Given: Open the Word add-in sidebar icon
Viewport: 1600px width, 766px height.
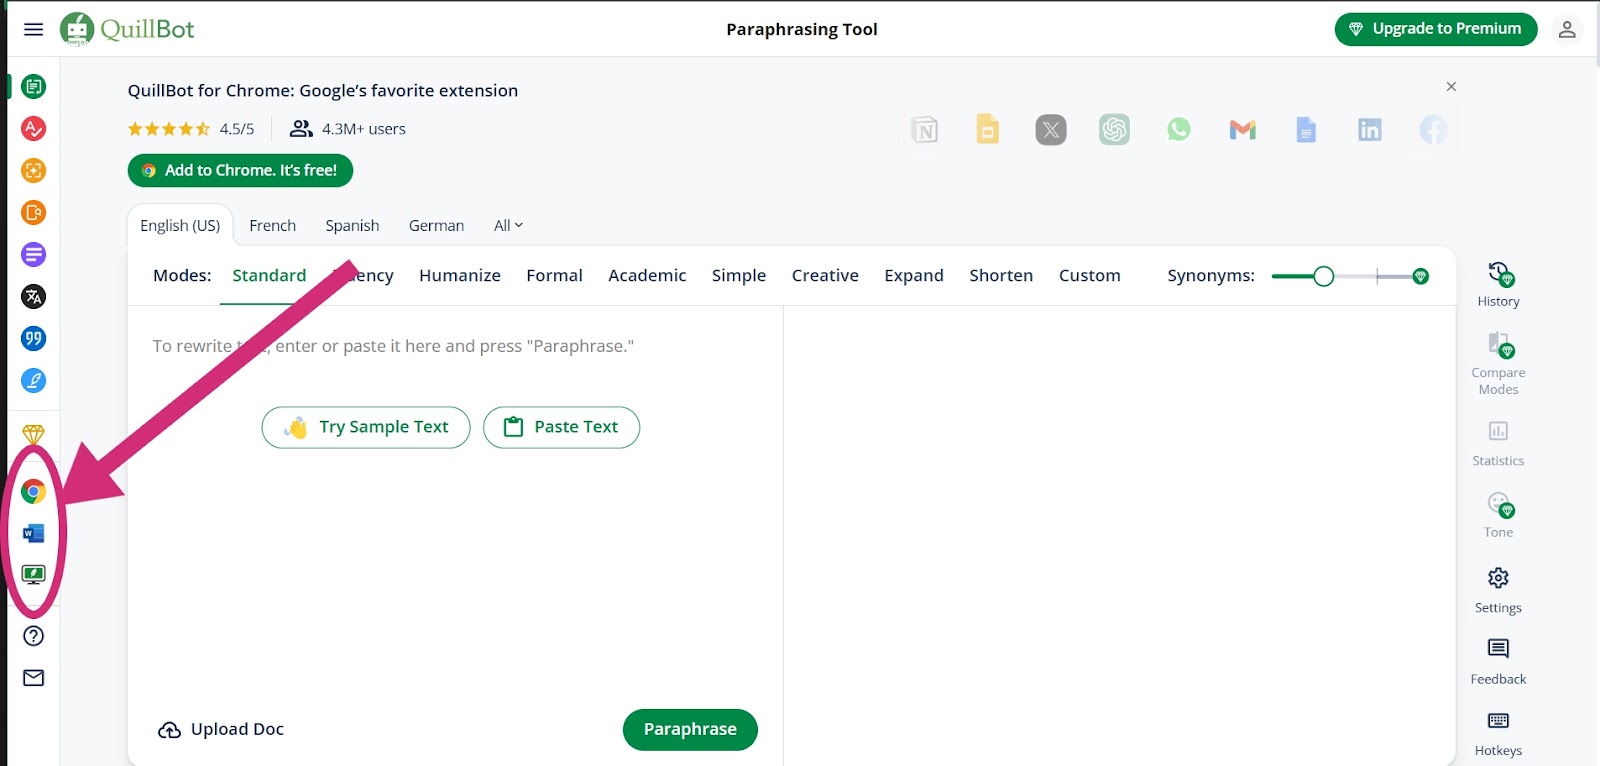Looking at the screenshot, I should point(33,534).
